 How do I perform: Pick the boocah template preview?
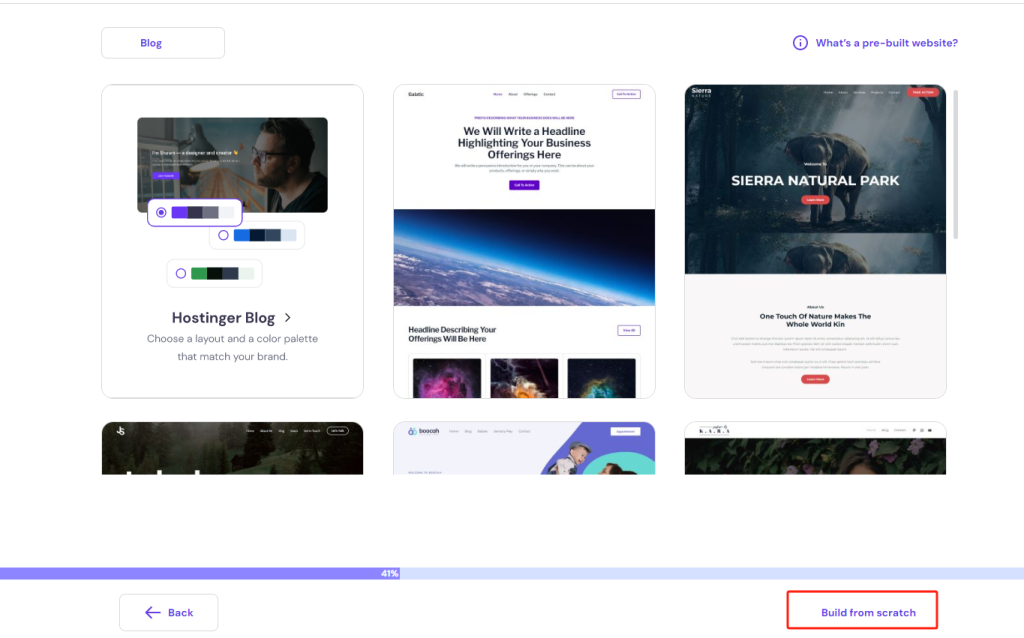coord(524,447)
